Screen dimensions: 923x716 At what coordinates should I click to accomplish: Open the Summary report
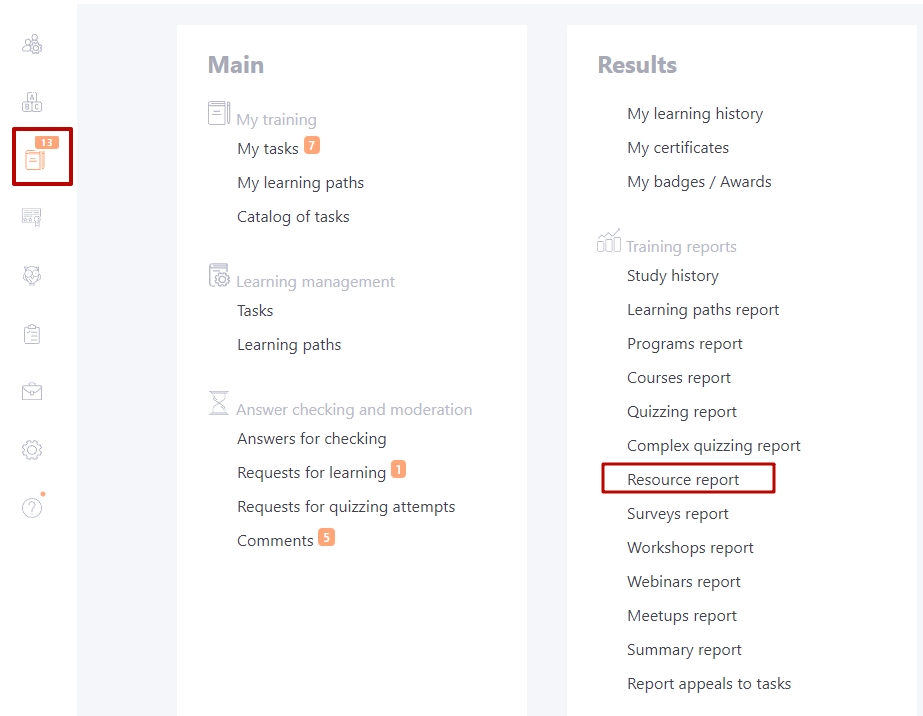pyautogui.click(x=684, y=649)
